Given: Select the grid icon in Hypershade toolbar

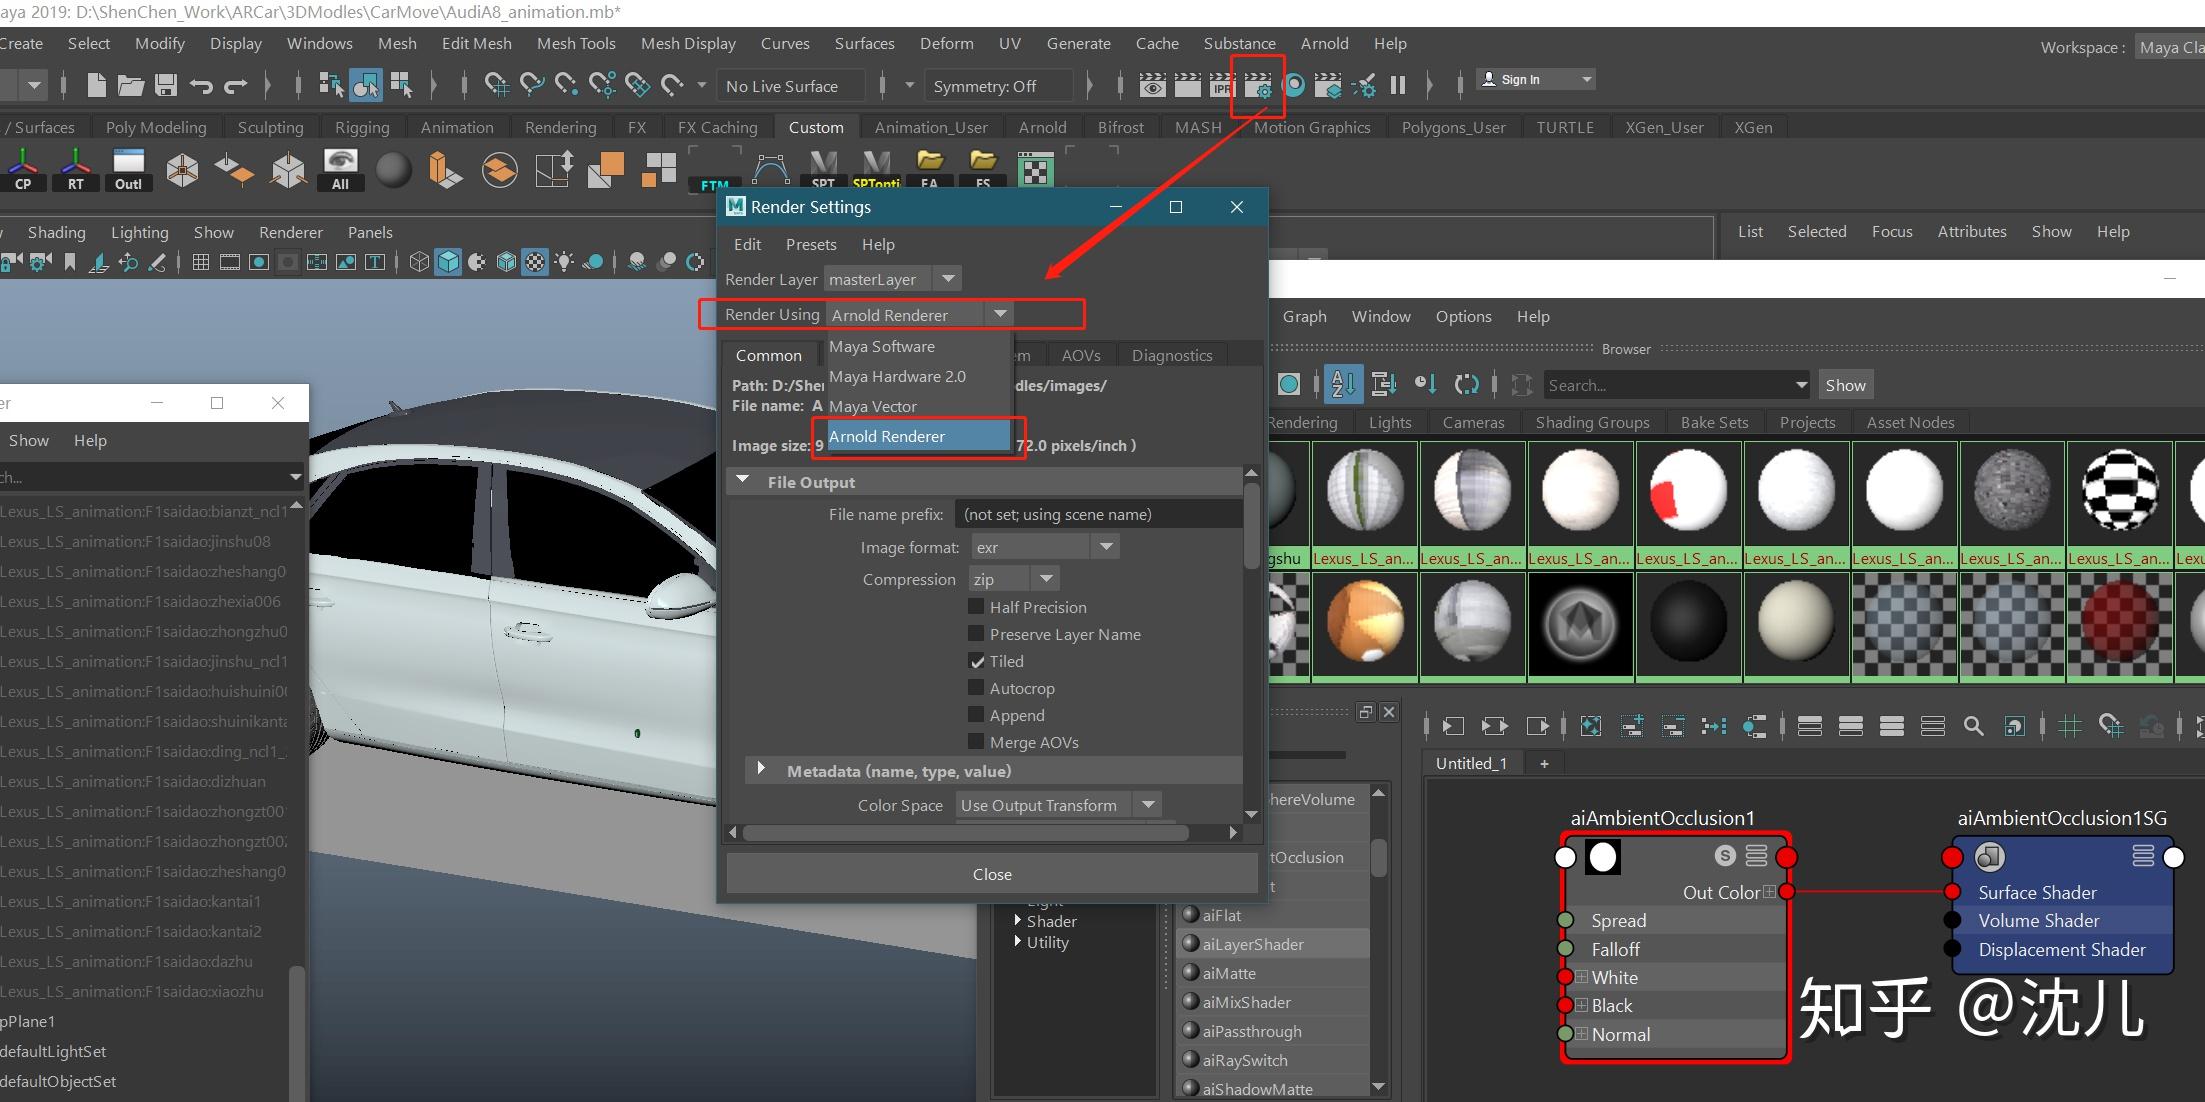Looking at the screenshot, I should tap(2071, 726).
